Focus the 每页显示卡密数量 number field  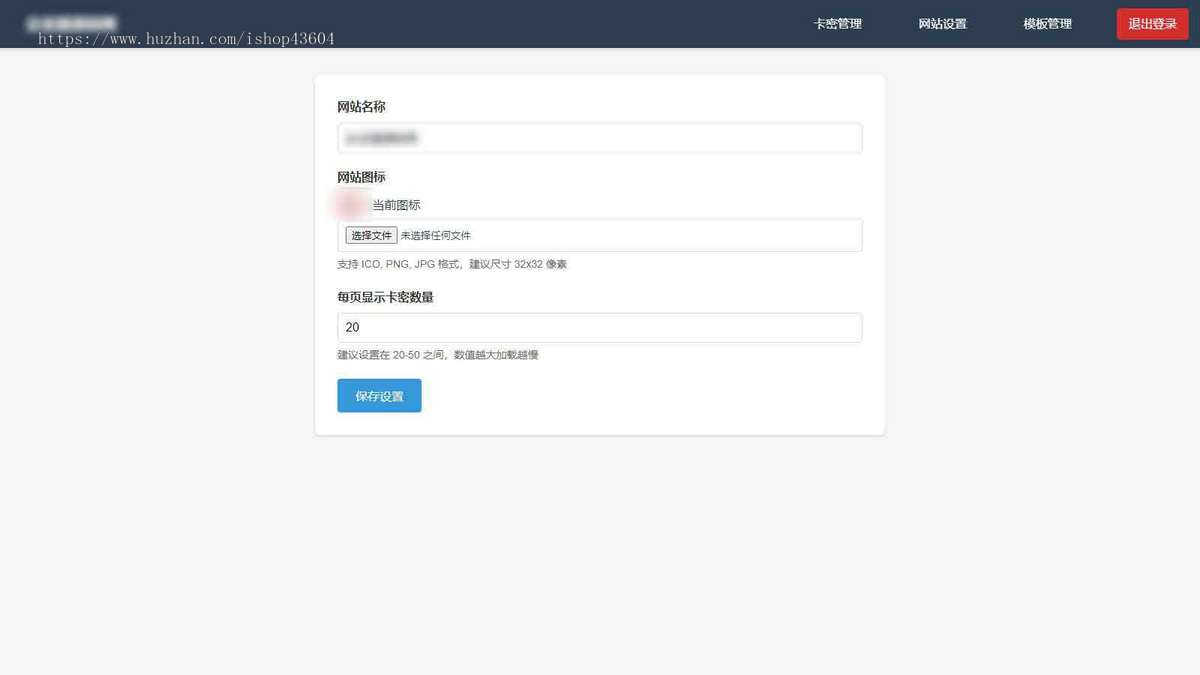(600, 328)
